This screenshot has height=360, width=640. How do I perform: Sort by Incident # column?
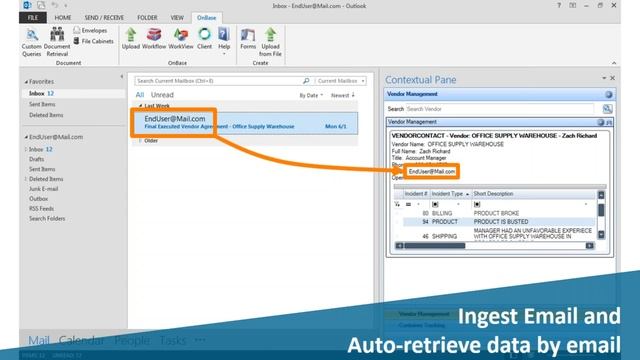[416, 194]
